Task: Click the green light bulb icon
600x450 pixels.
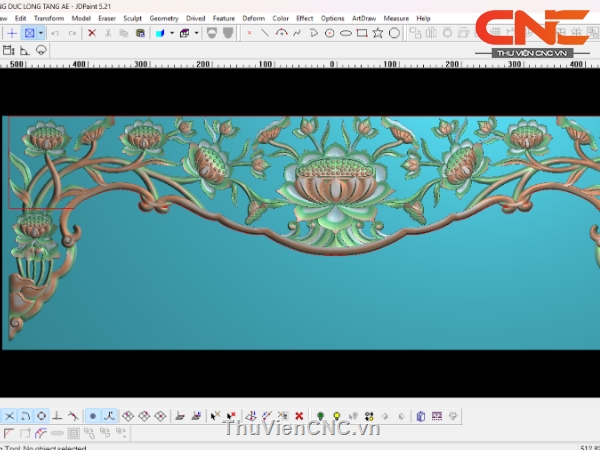Action: point(320,416)
